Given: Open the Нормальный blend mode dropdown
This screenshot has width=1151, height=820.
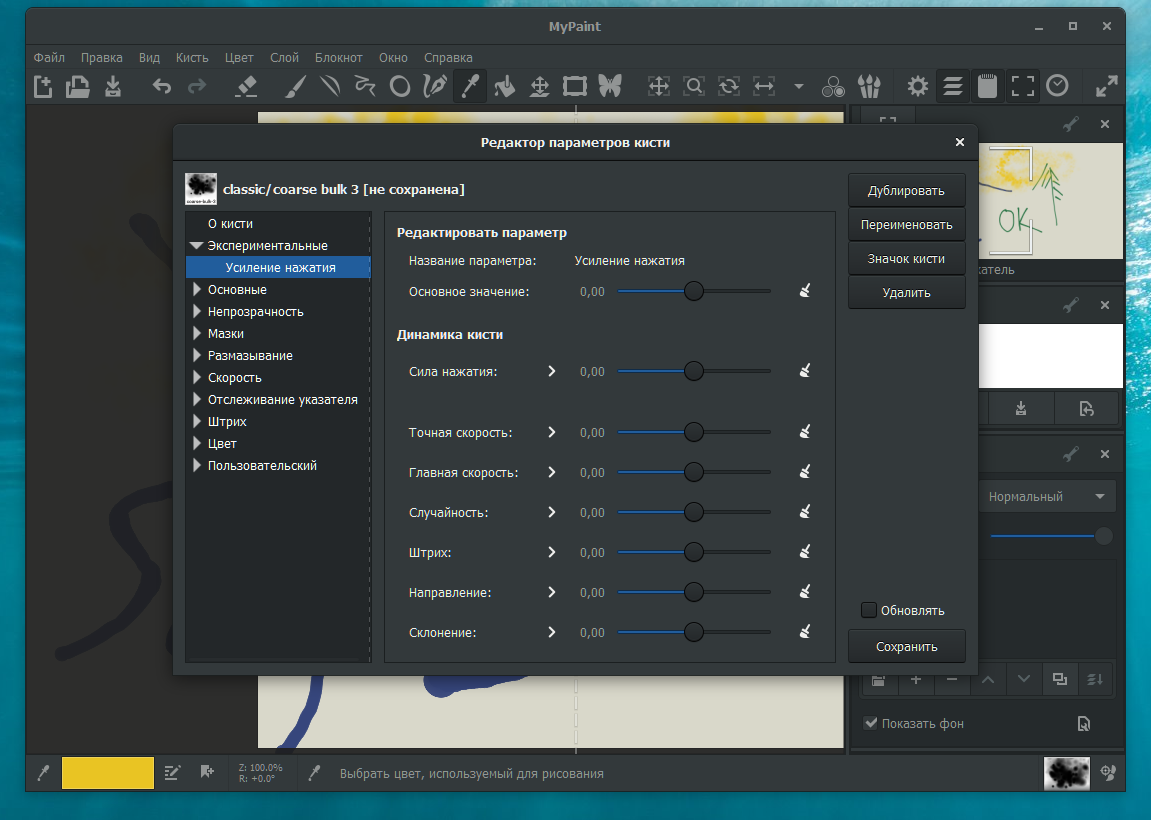Looking at the screenshot, I should [x=1047, y=496].
